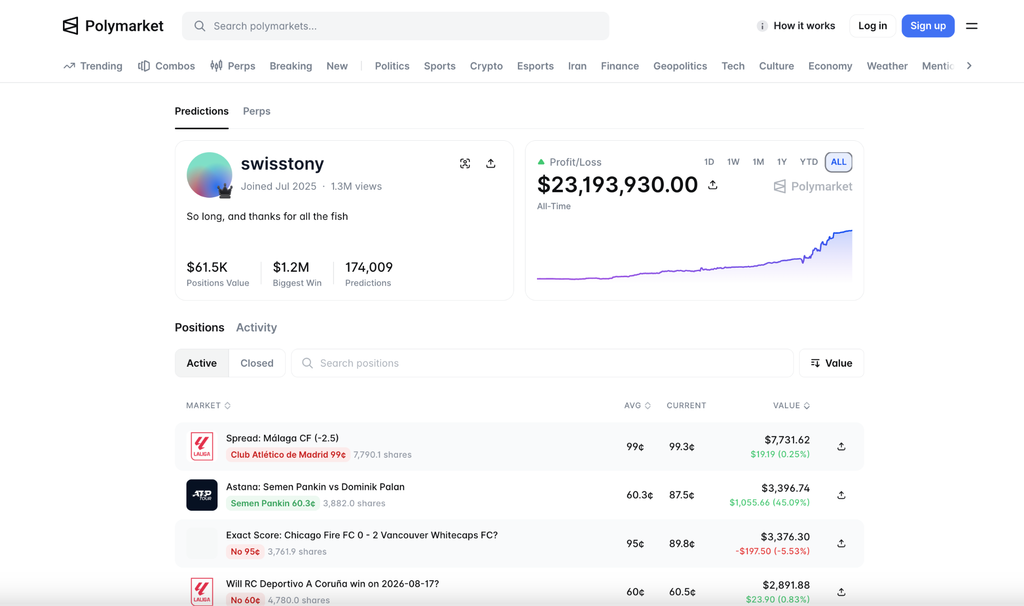This screenshot has height=606, width=1024.
Task: Open the QR scan icon on profile card
Action: click(465, 163)
